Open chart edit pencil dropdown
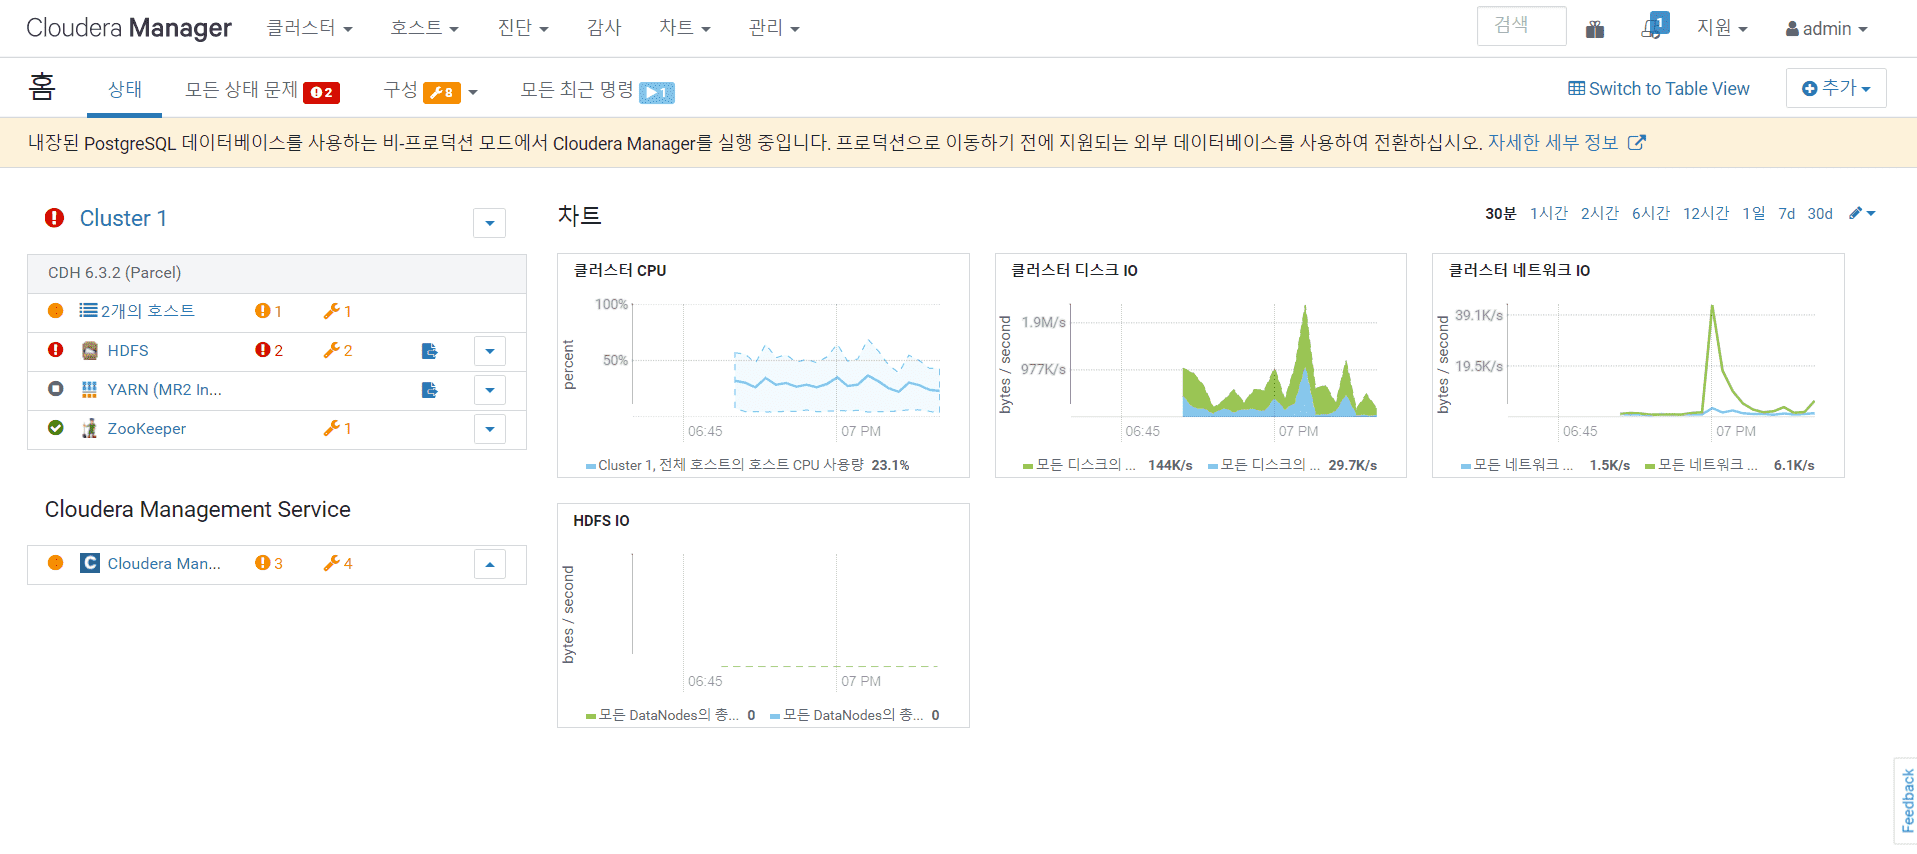Image resolution: width=1917 pixels, height=854 pixels. (1862, 213)
